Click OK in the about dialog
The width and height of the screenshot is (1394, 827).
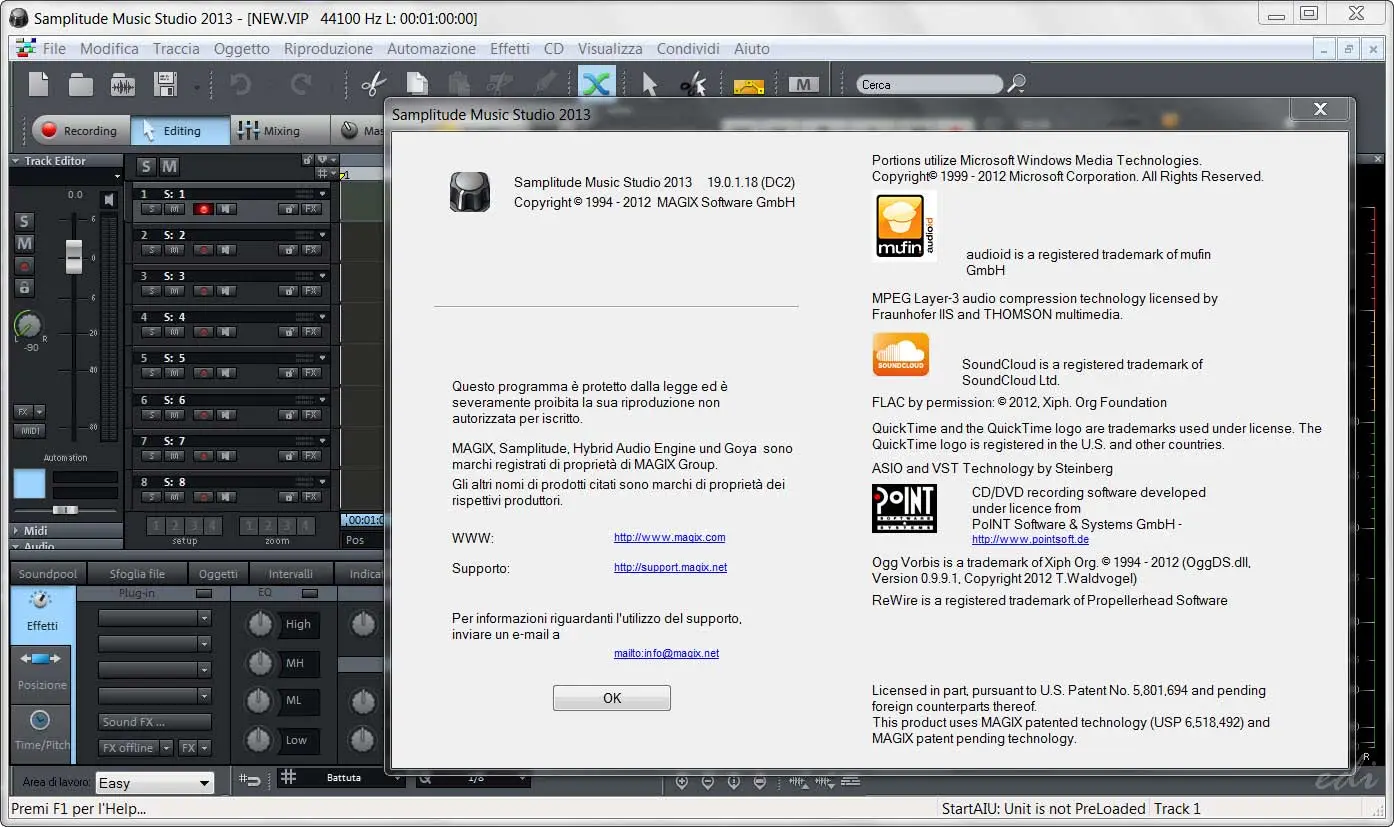click(x=612, y=698)
